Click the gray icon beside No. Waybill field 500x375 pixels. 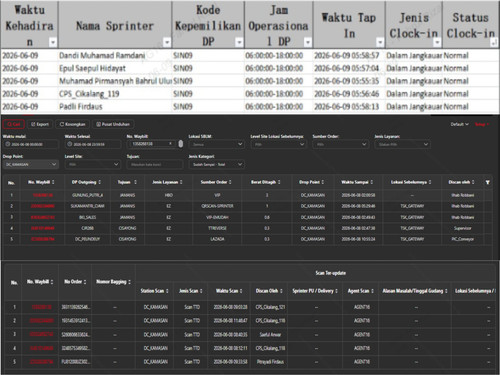pos(180,144)
